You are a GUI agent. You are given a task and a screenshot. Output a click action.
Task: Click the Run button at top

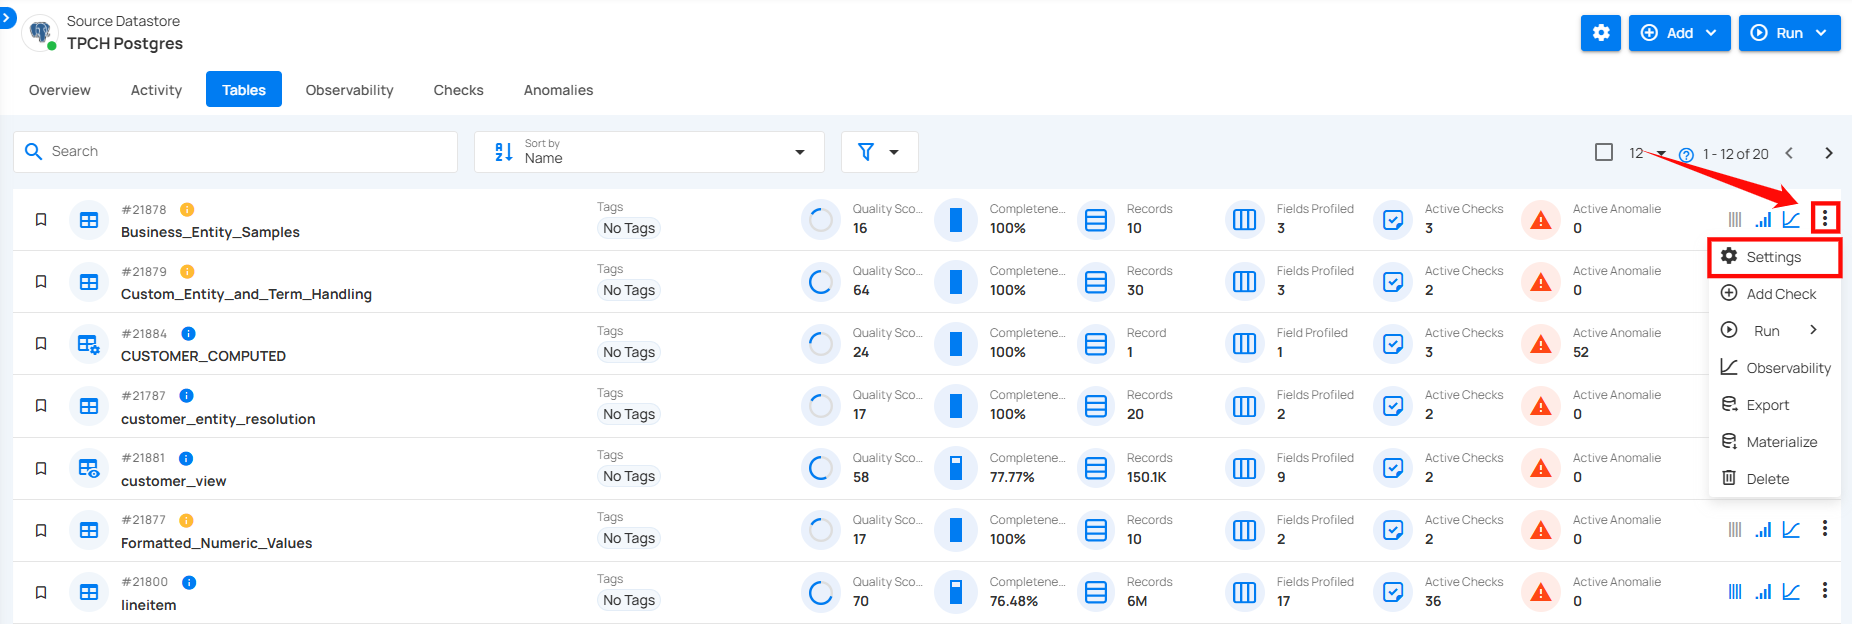[1788, 33]
